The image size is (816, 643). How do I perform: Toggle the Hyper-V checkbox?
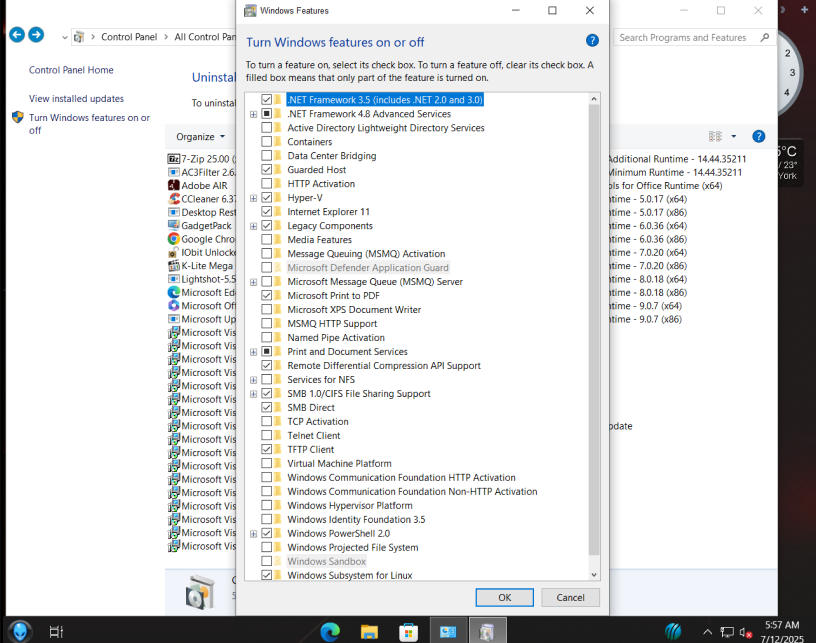[266, 198]
